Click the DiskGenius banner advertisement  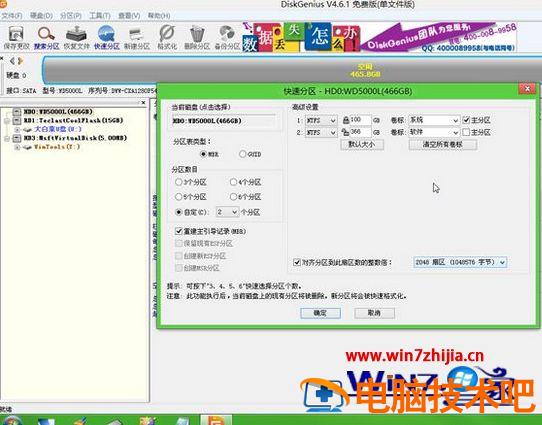pyautogui.click(x=380, y=37)
